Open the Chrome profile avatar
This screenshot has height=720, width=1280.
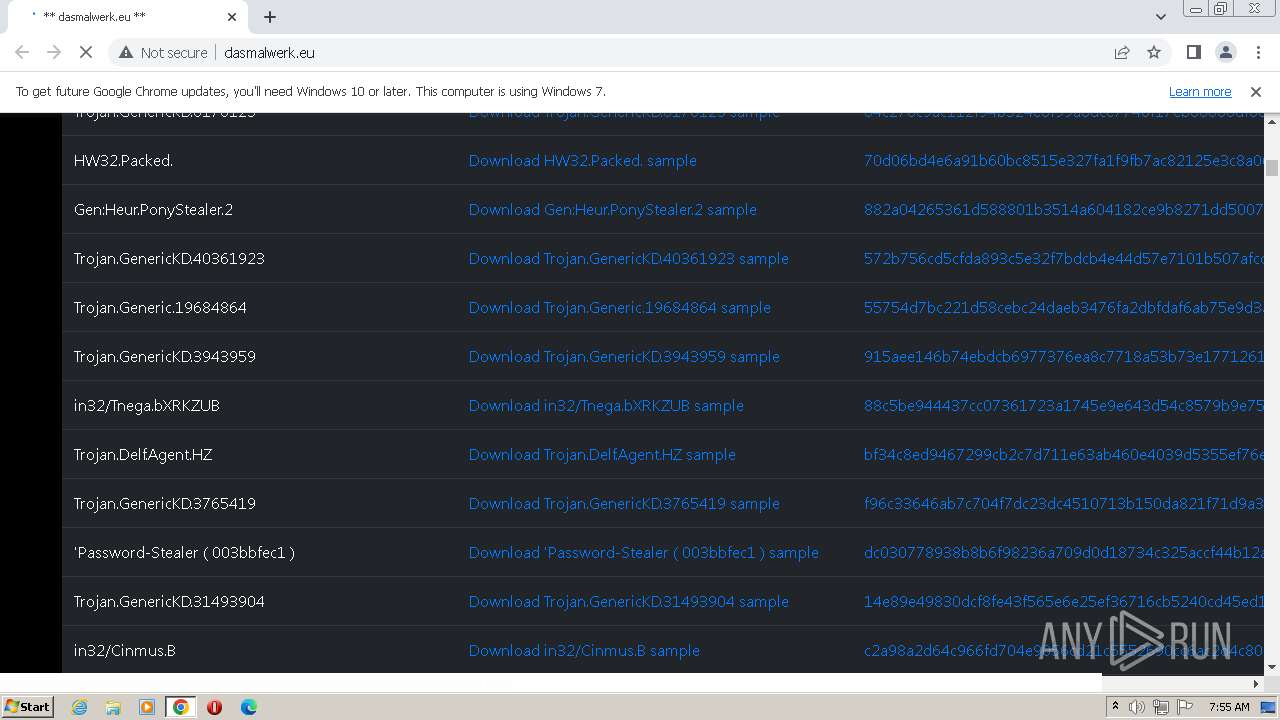pos(1225,52)
